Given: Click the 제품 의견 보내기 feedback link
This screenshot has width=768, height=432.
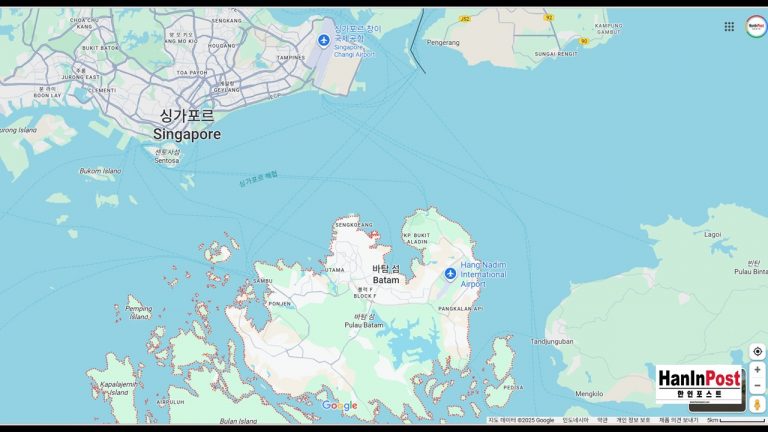Looking at the screenshot, I should 678,420.
